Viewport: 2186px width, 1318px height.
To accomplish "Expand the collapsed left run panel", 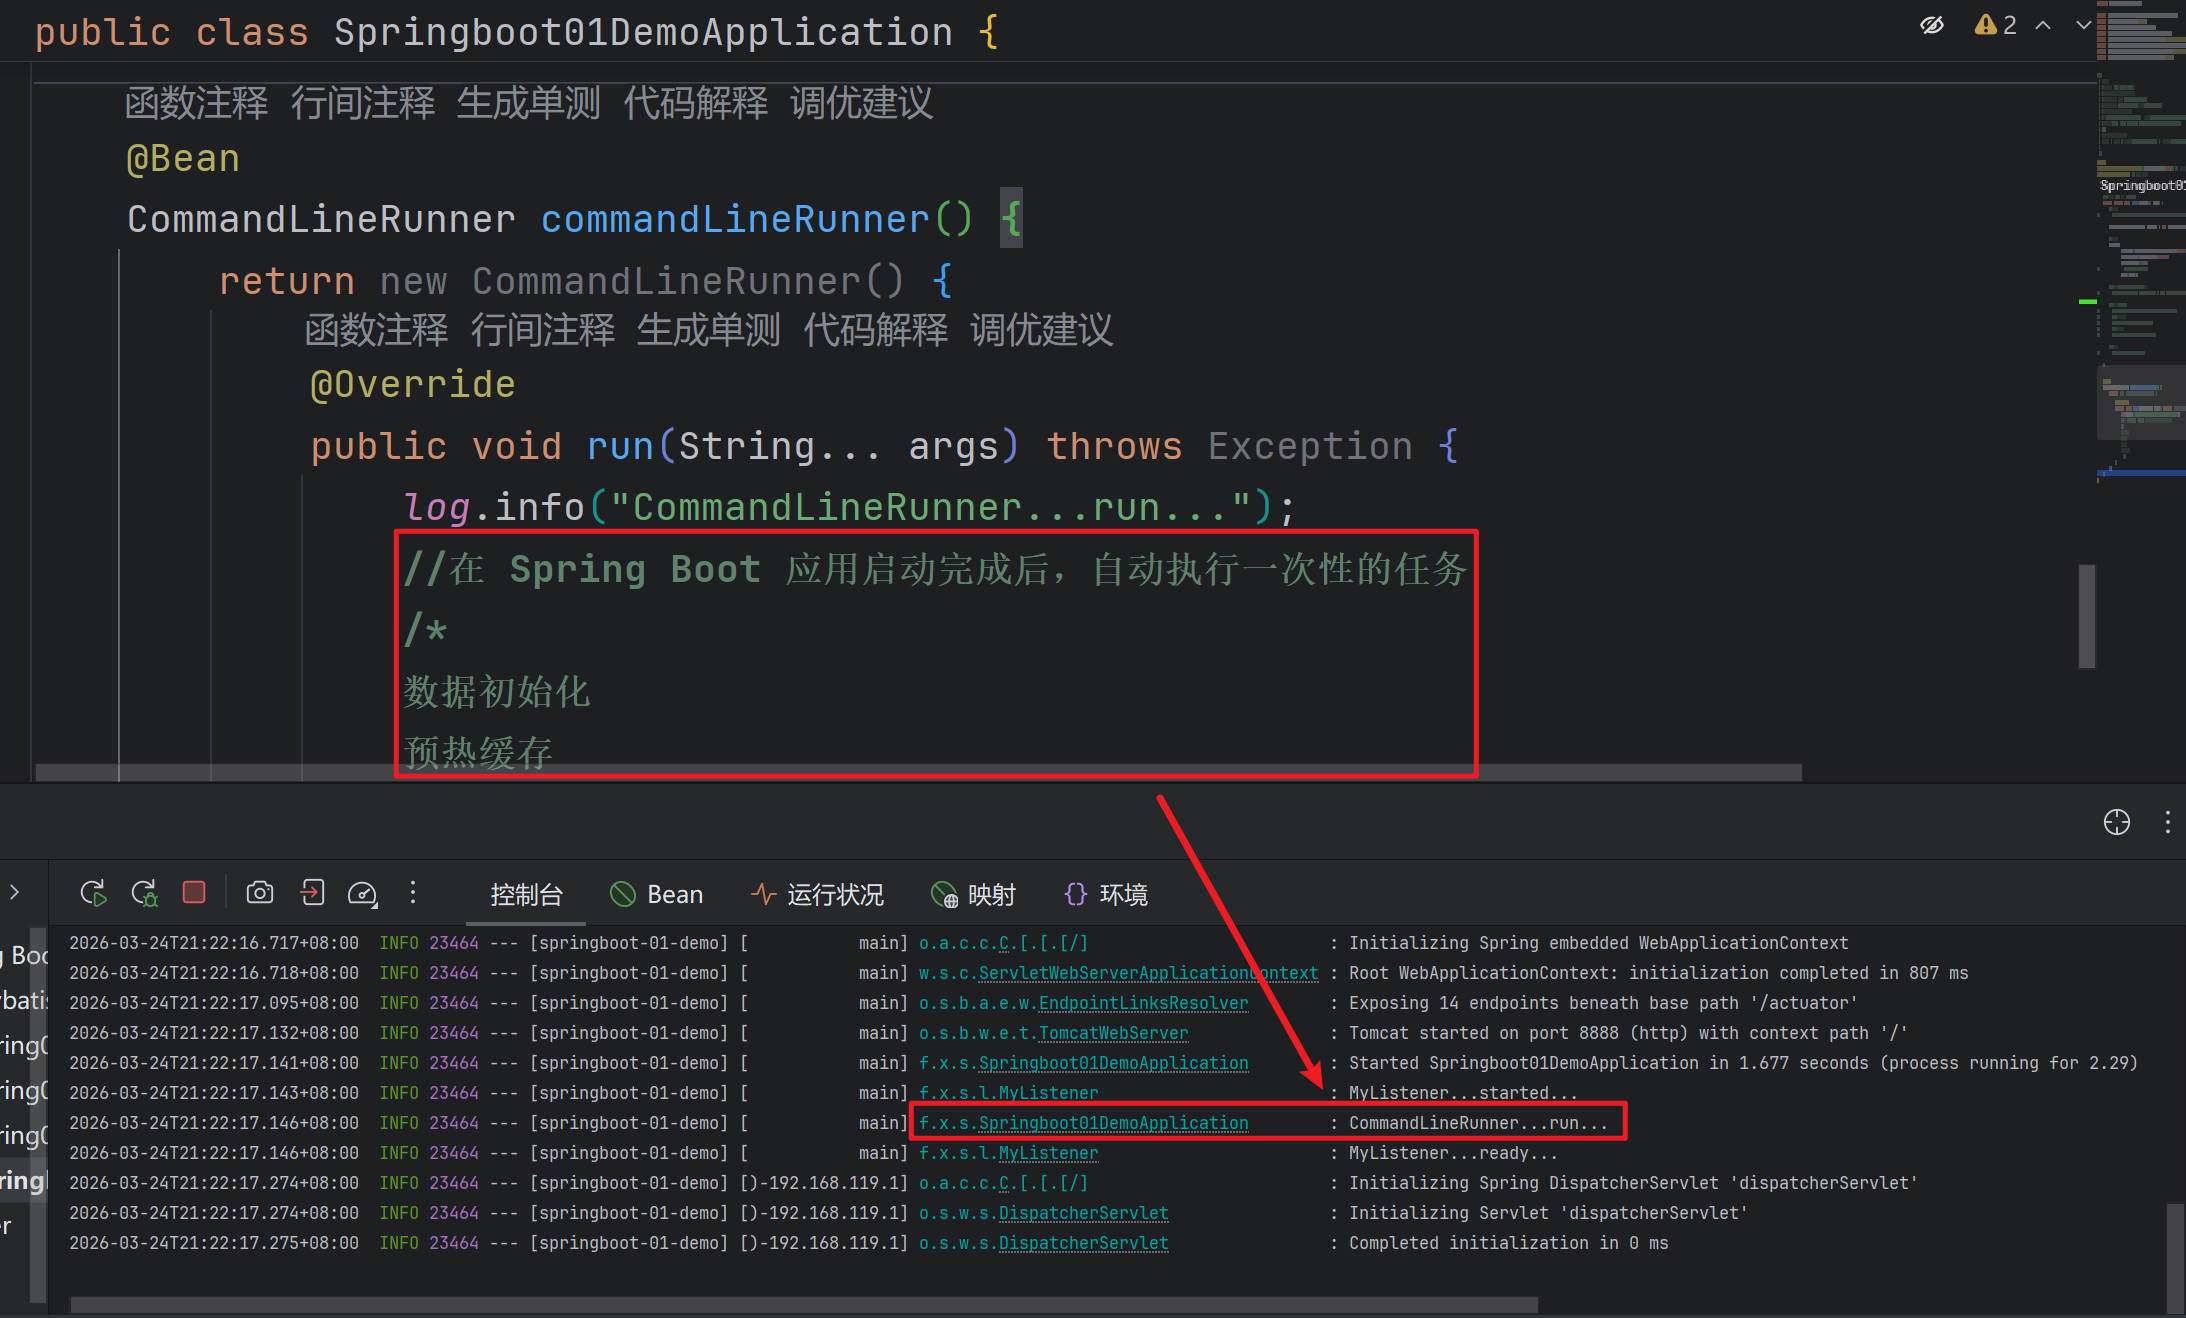I will 14,892.
